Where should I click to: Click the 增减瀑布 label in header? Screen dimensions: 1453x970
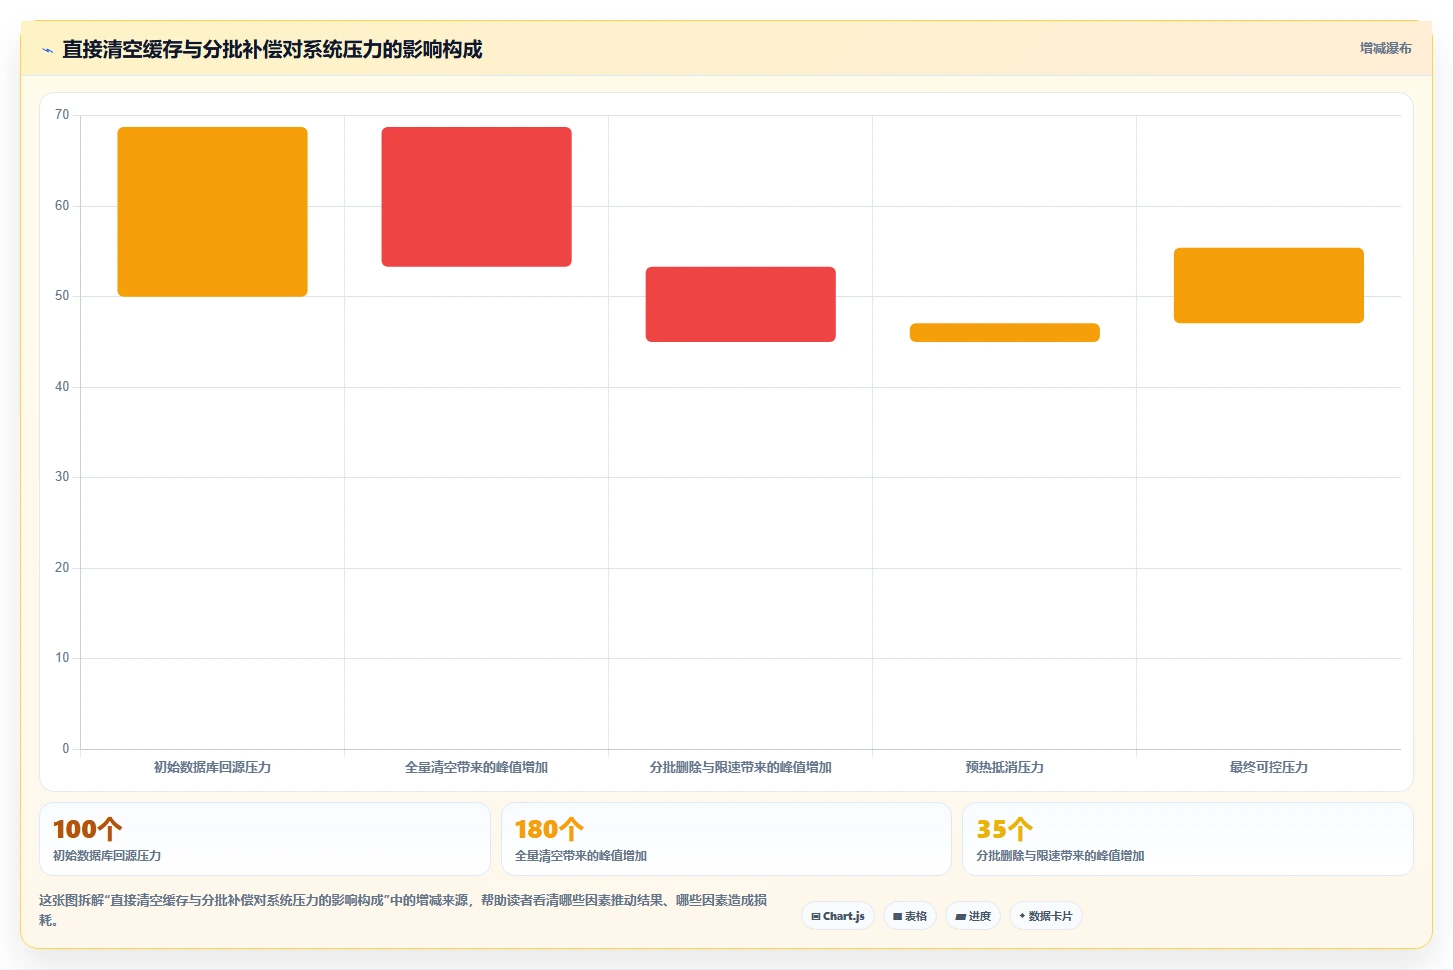click(x=1386, y=48)
